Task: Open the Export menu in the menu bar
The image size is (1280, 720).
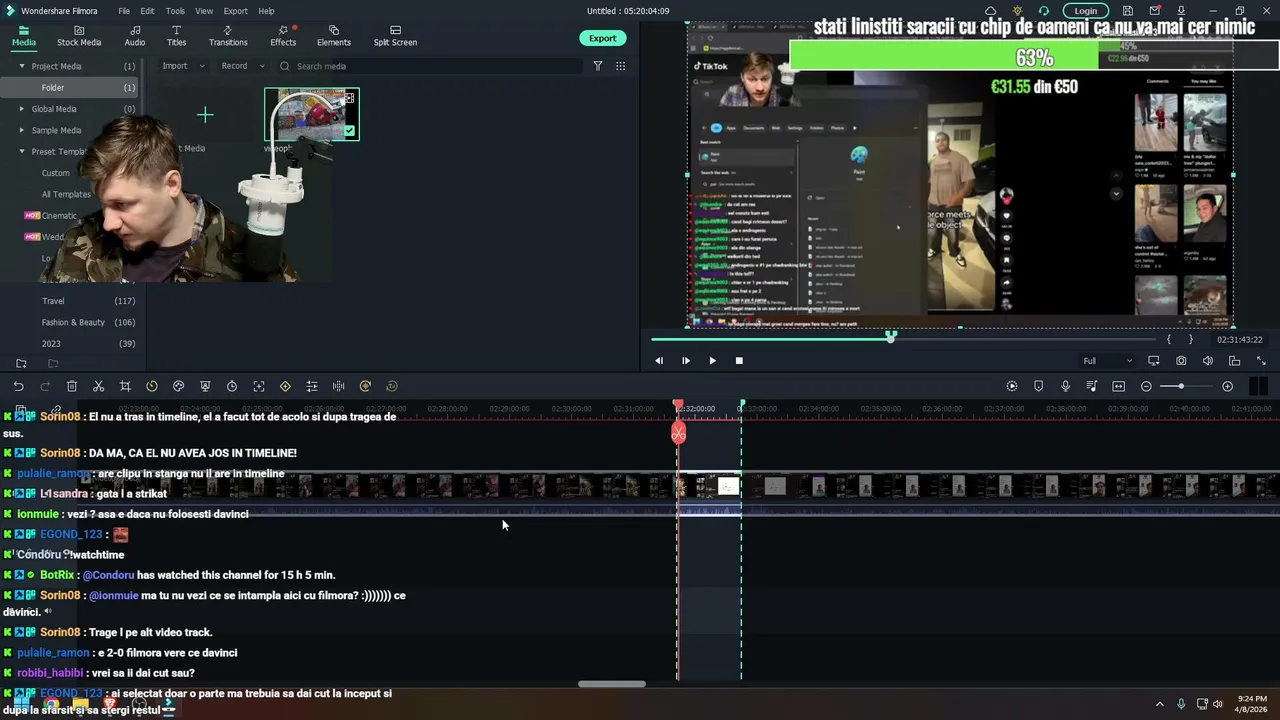Action: click(x=236, y=11)
